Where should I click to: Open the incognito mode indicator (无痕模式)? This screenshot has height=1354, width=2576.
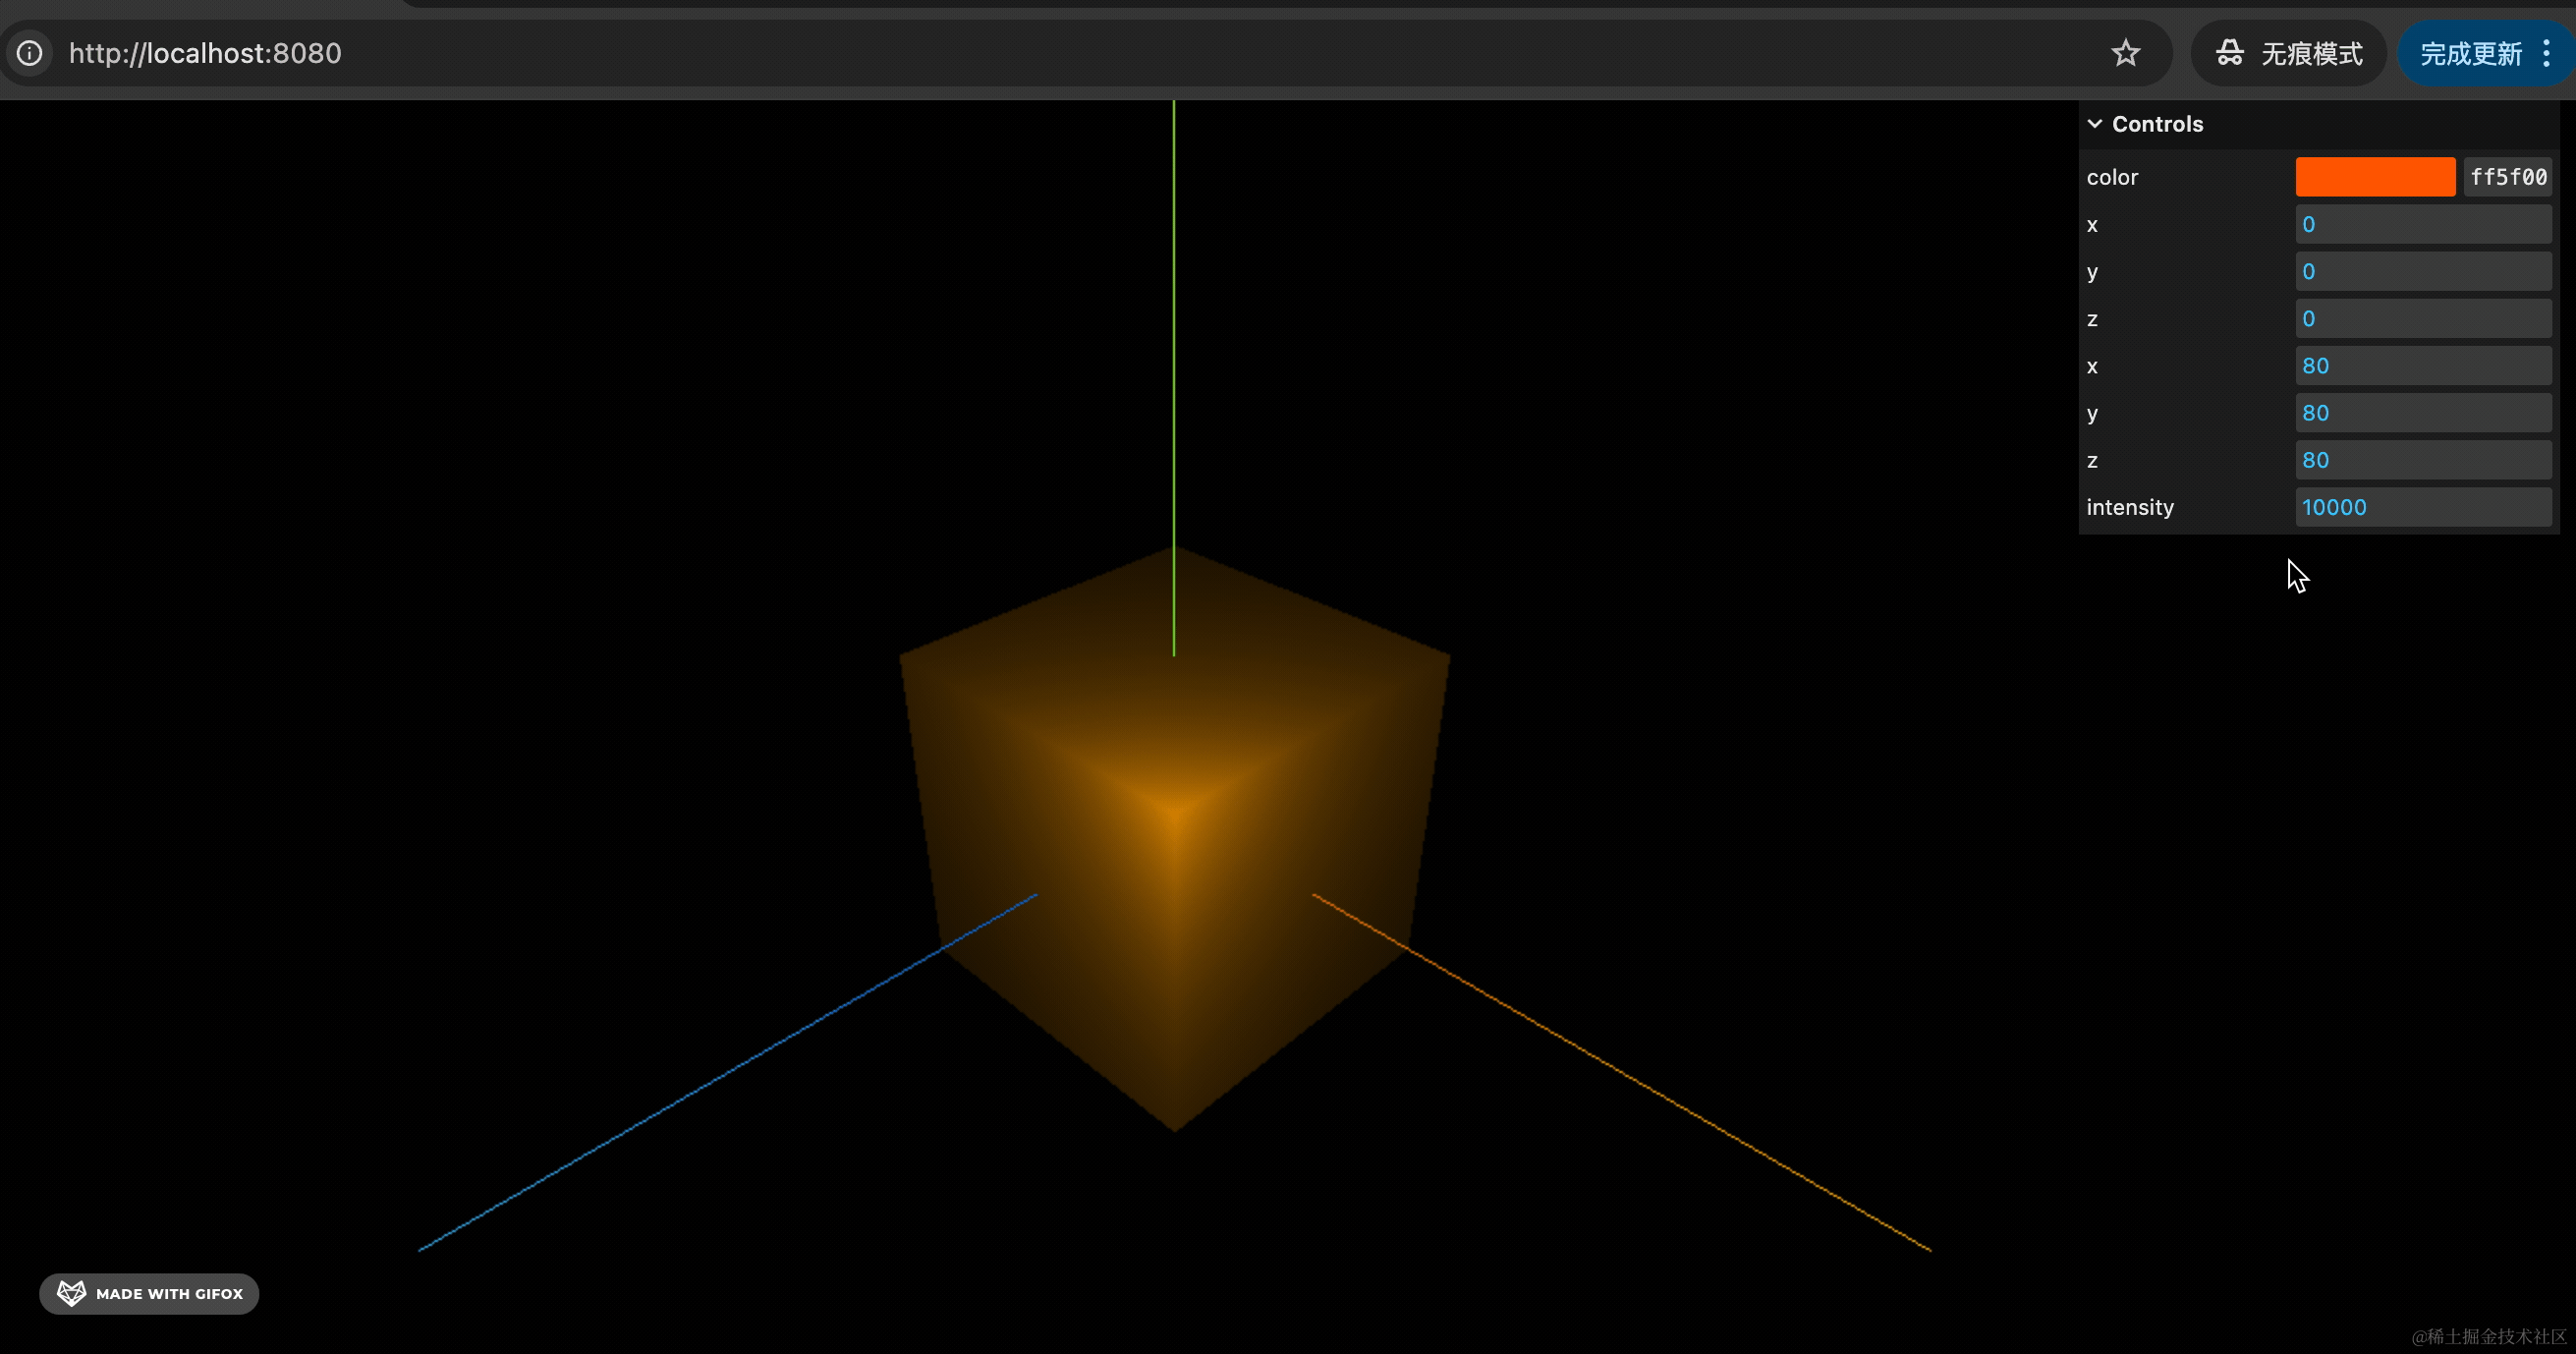[x=2289, y=53]
